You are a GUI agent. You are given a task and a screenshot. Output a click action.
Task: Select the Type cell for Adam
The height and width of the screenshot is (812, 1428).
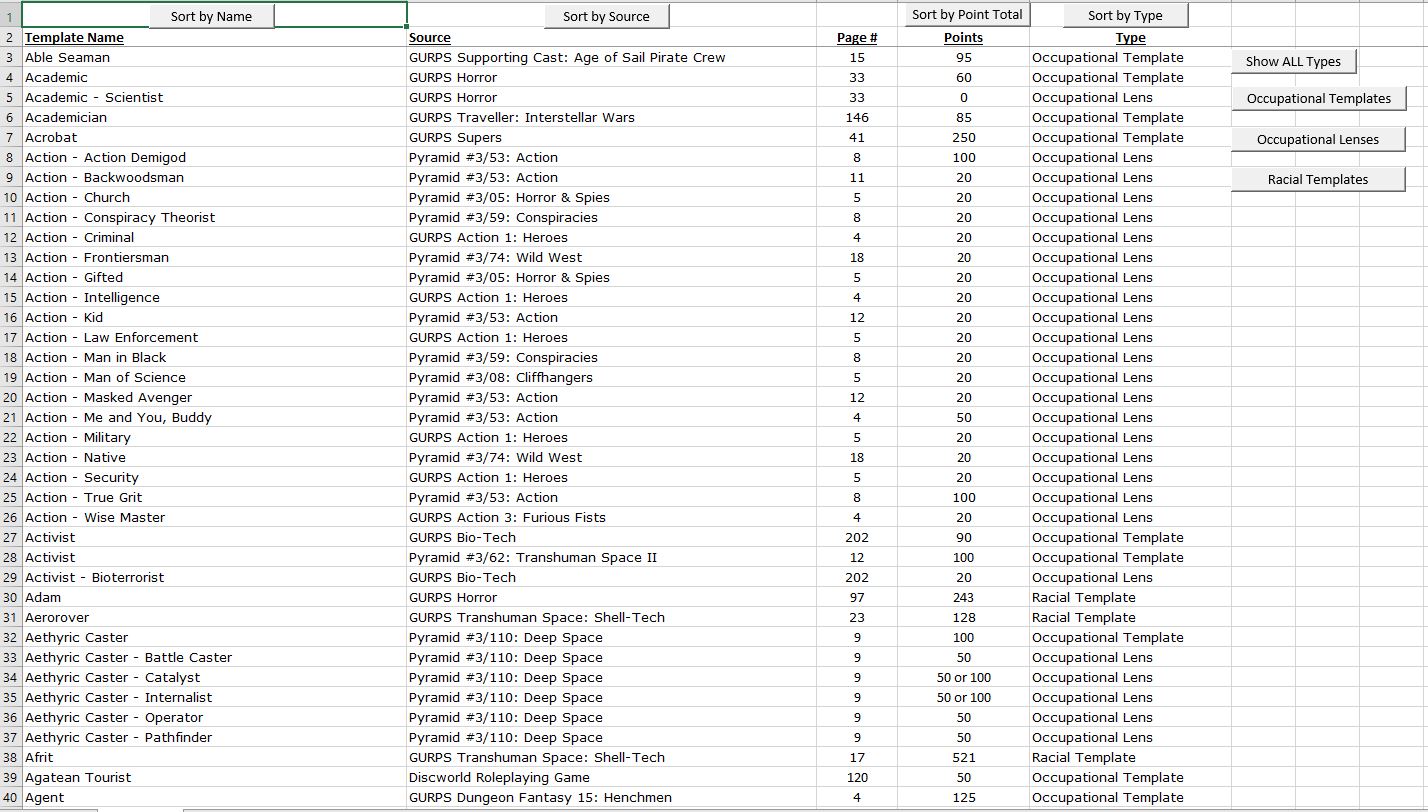click(1130, 597)
